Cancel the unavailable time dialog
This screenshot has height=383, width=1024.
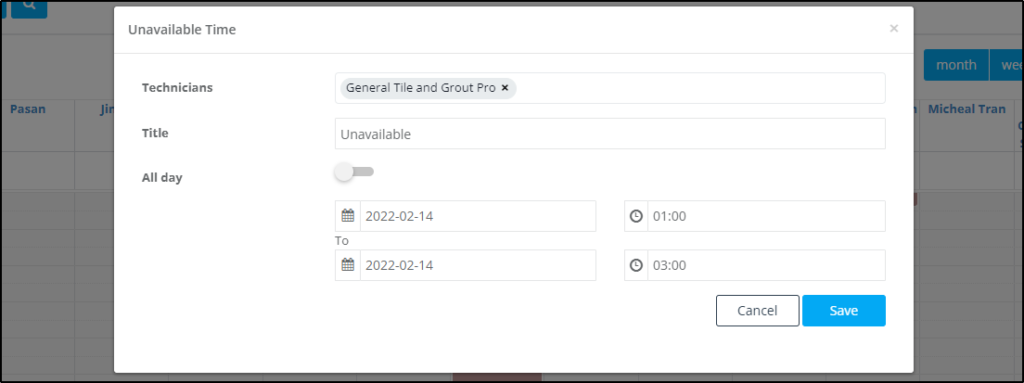[x=758, y=310]
